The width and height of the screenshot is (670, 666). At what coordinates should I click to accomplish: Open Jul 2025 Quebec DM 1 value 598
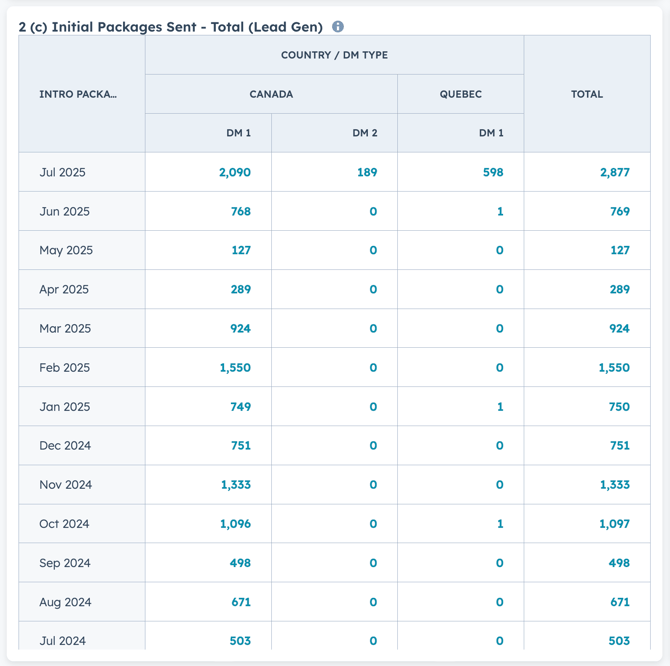493,172
